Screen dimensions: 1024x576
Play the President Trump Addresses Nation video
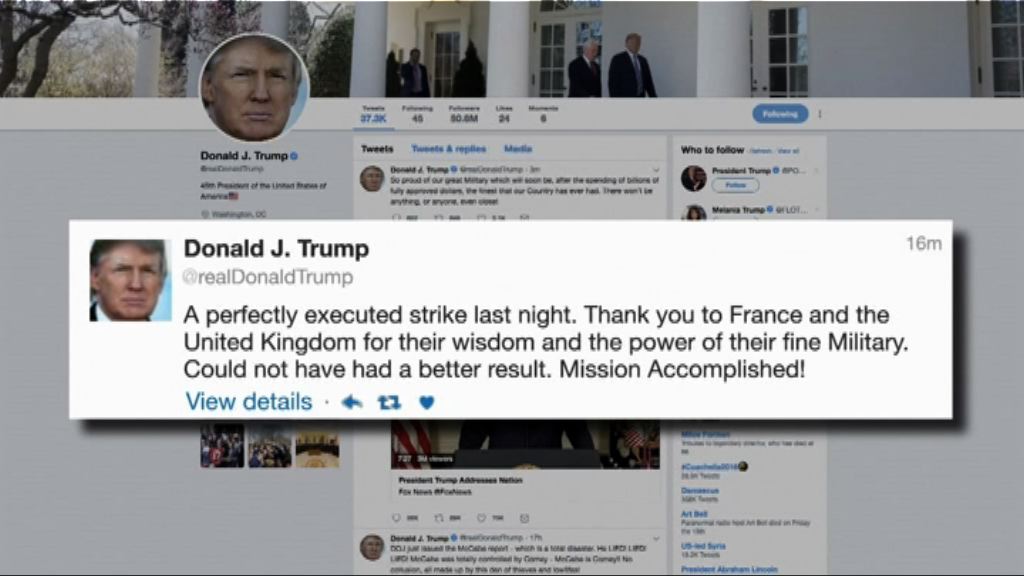[525, 445]
